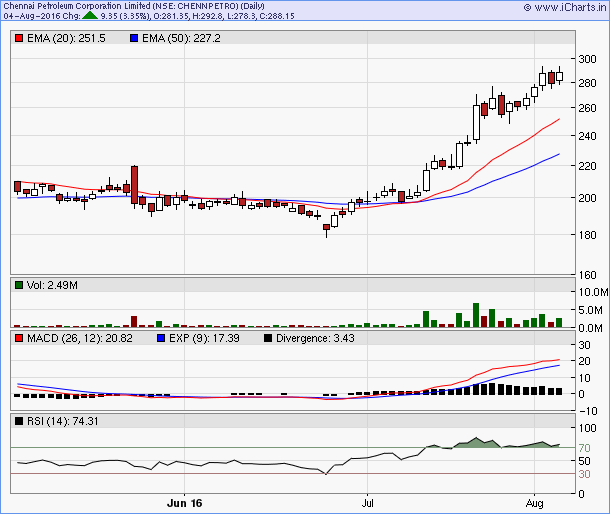Click the RSI 30 oversold level label
610x514 pixels.
point(584,474)
